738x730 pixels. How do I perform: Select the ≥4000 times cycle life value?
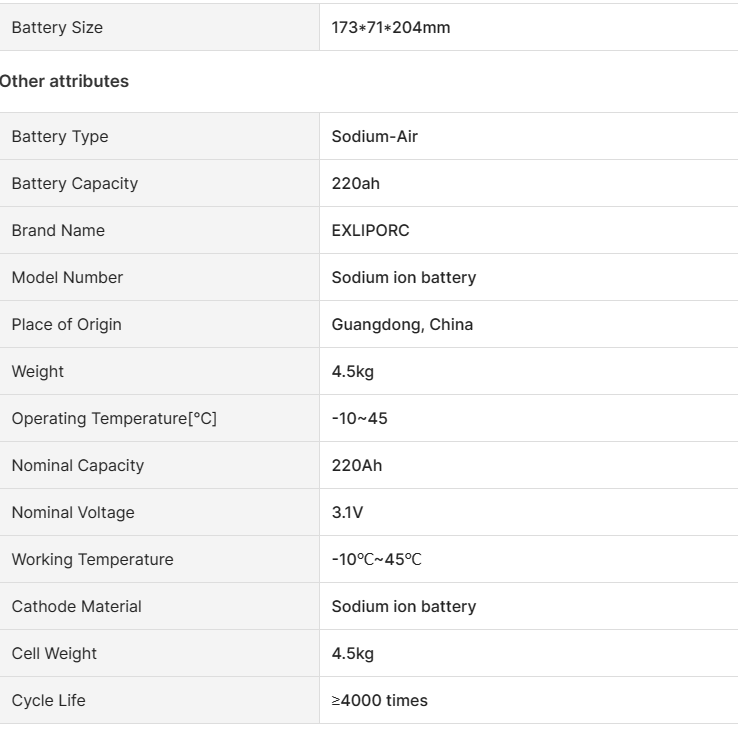pos(380,700)
